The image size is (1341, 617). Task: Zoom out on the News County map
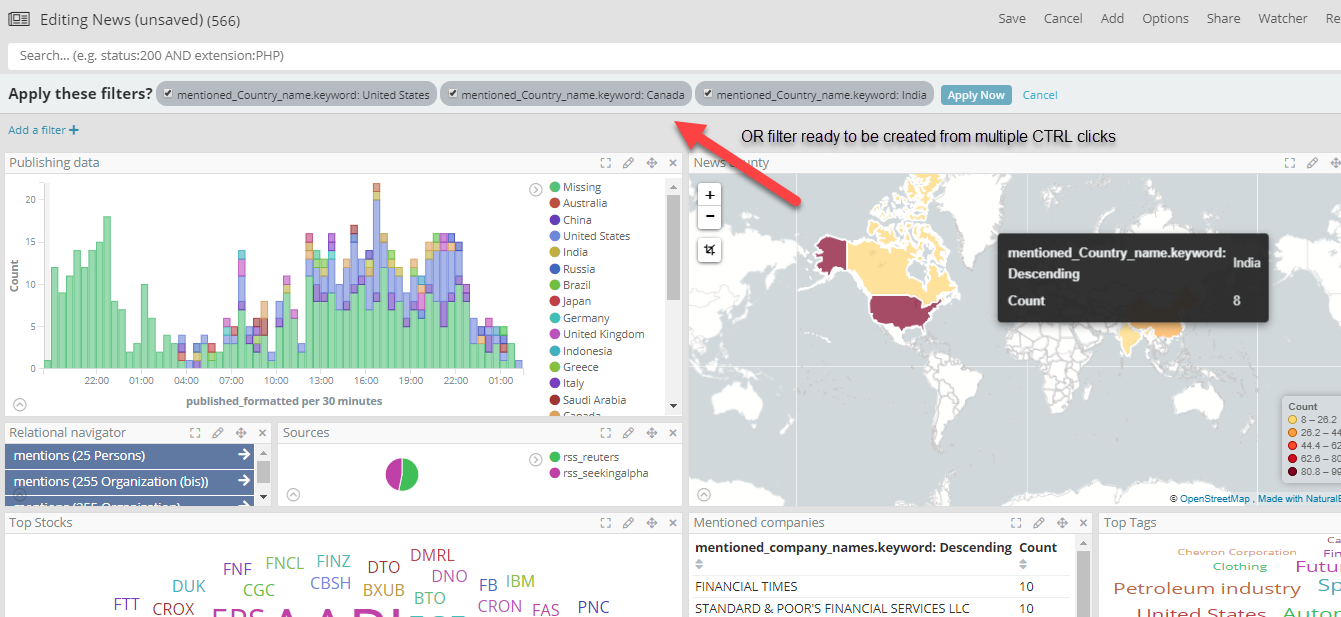point(709,216)
